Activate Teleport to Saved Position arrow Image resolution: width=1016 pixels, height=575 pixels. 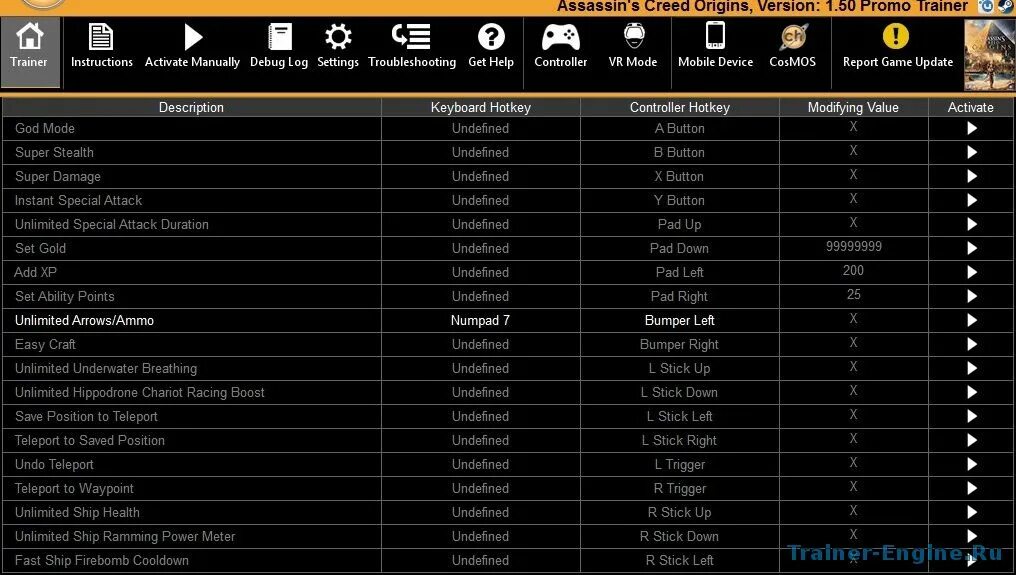coord(971,440)
